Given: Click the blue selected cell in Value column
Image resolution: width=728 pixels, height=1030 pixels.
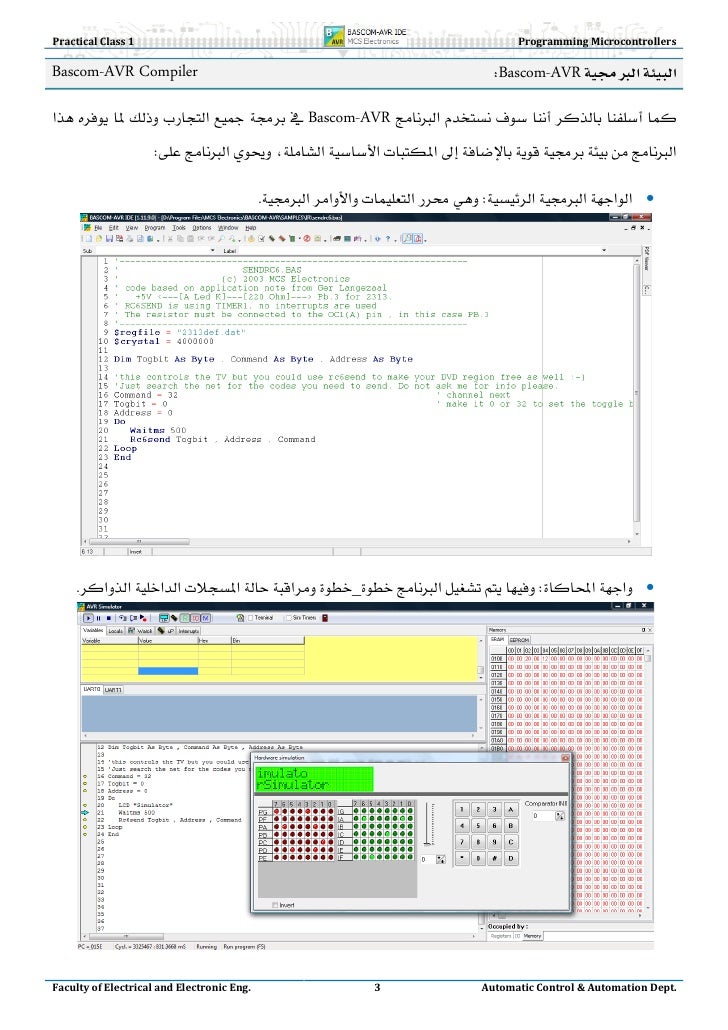Looking at the screenshot, I should [168, 671].
